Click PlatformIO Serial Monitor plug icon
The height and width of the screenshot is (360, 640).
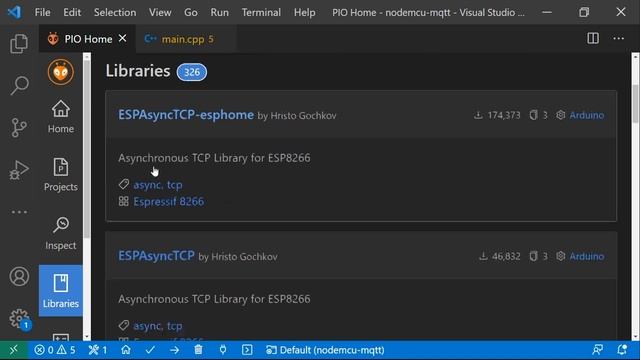223,350
